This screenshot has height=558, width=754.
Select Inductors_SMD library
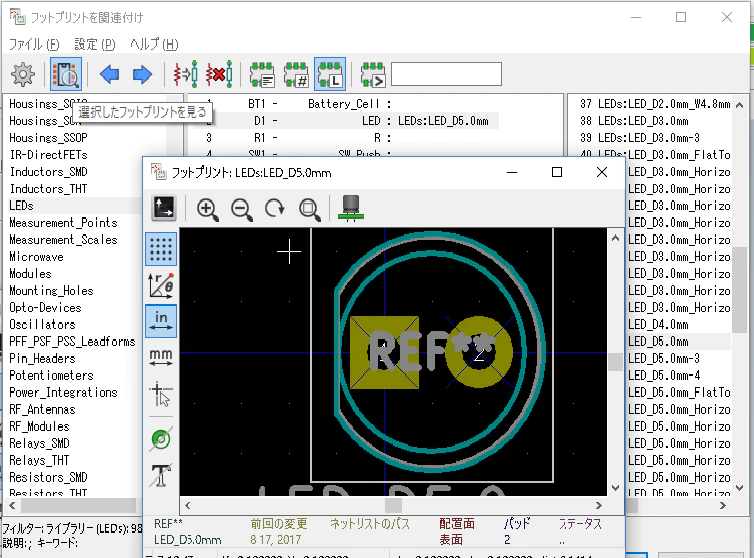(49, 172)
